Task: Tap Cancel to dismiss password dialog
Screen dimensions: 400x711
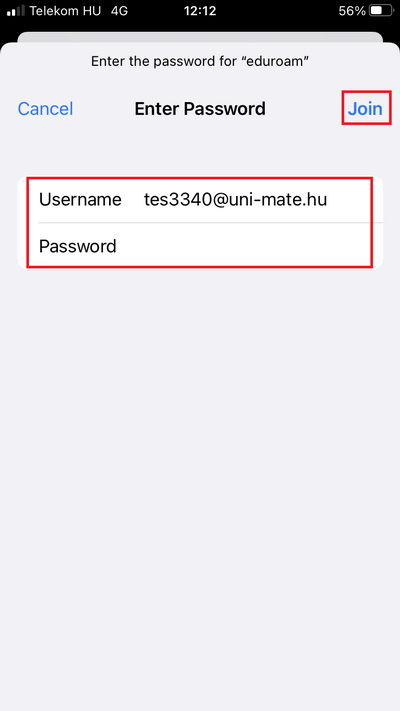Action: [45, 109]
